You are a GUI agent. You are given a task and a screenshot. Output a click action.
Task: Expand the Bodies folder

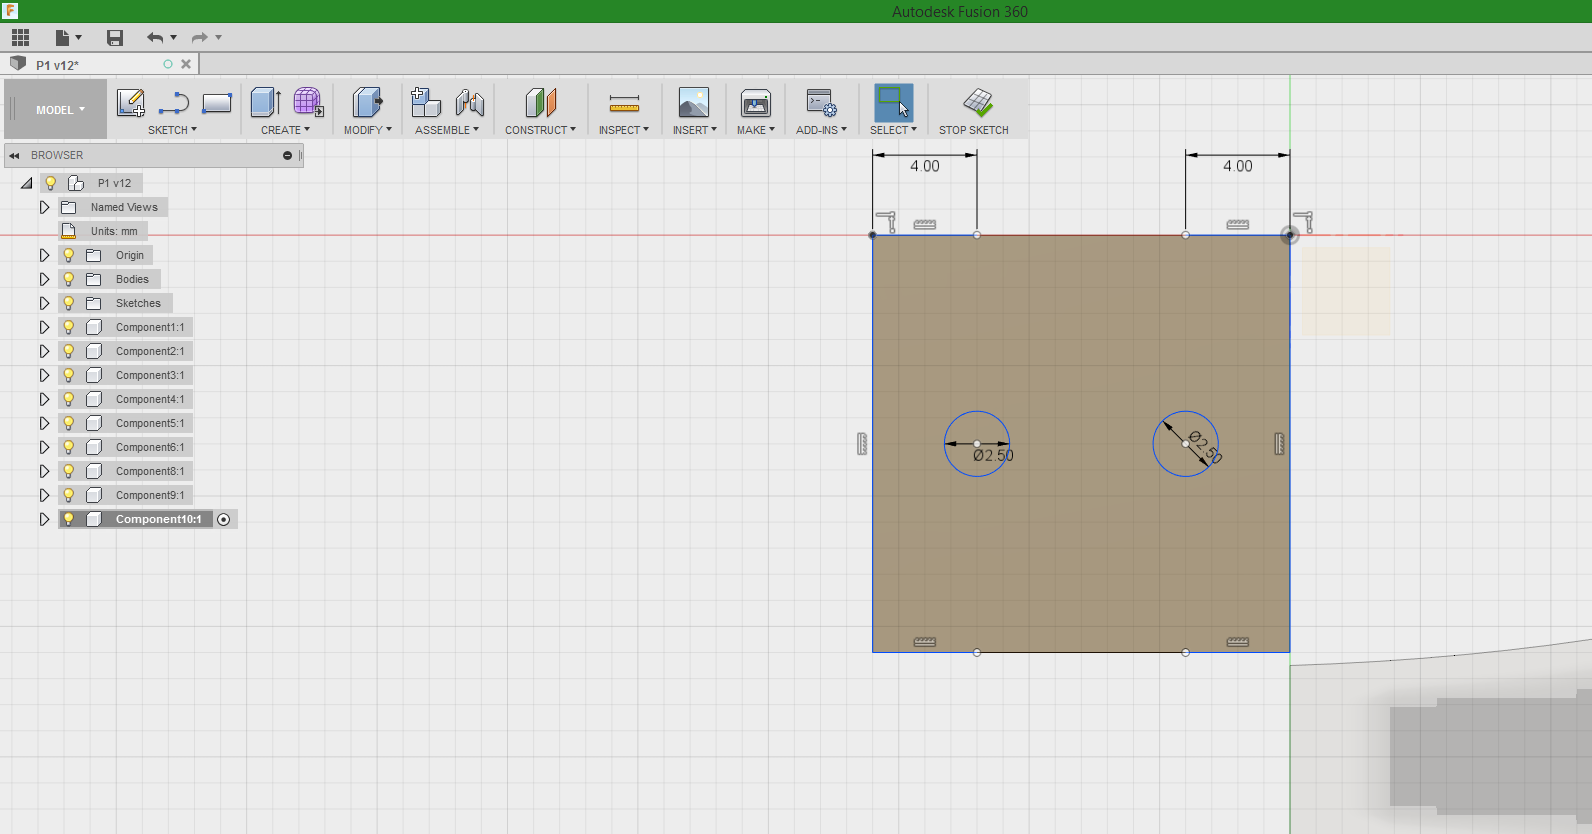pyautogui.click(x=44, y=279)
